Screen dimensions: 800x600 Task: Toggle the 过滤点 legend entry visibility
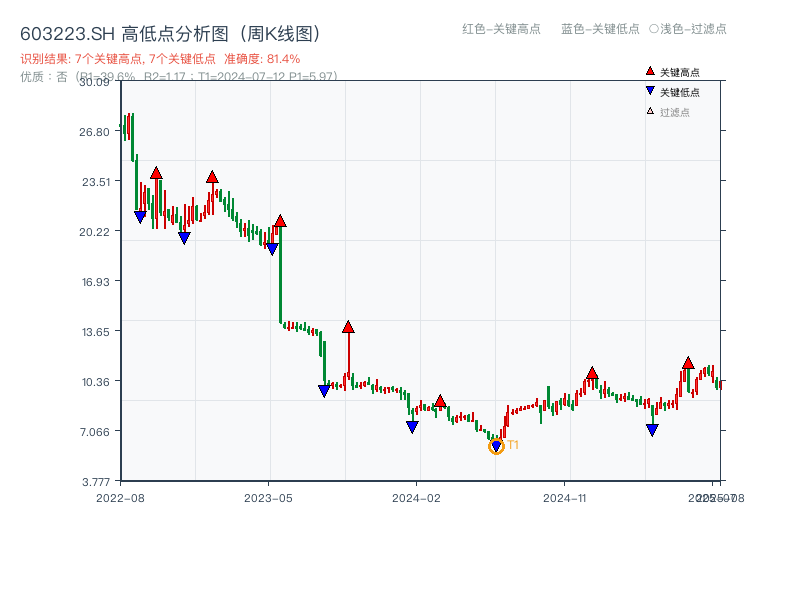670,112
